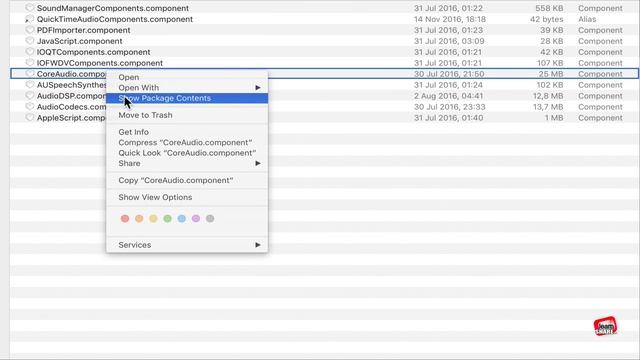Select Show Package Contents menu entry
The width and height of the screenshot is (640, 360).
pyautogui.click(x=187, y=98)
